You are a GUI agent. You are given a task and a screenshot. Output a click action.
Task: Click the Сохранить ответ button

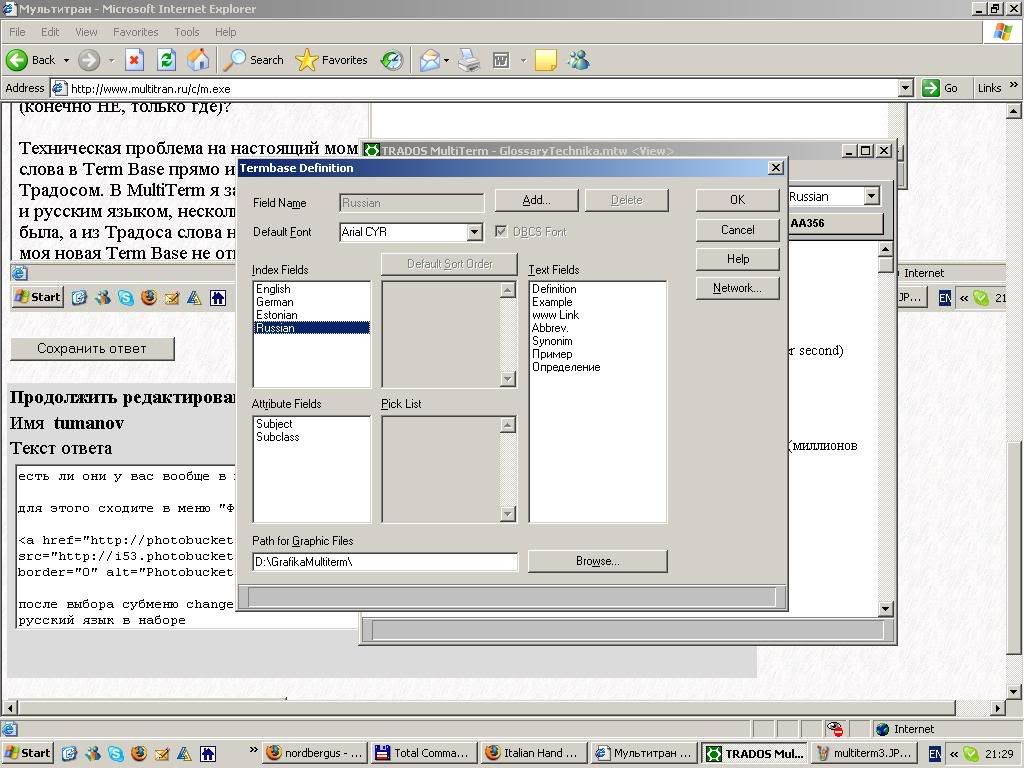click(92, 349)
